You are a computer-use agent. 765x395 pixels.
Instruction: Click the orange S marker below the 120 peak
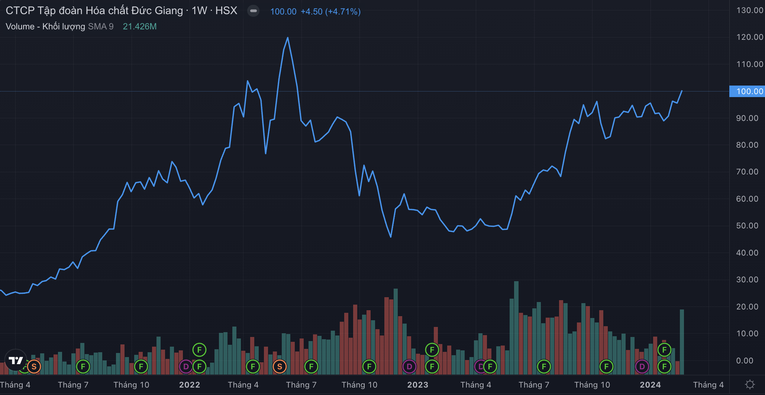coord(280,366)
